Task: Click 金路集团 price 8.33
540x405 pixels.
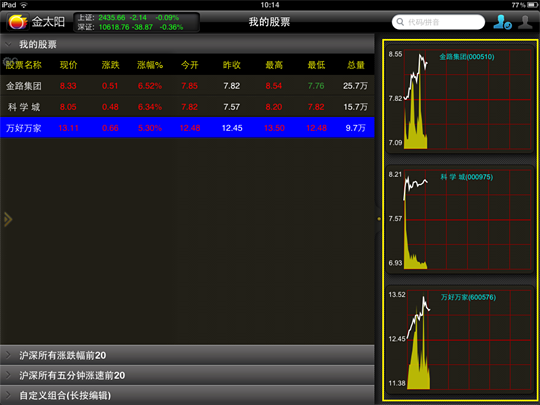Action: click(x=68, y=86)
